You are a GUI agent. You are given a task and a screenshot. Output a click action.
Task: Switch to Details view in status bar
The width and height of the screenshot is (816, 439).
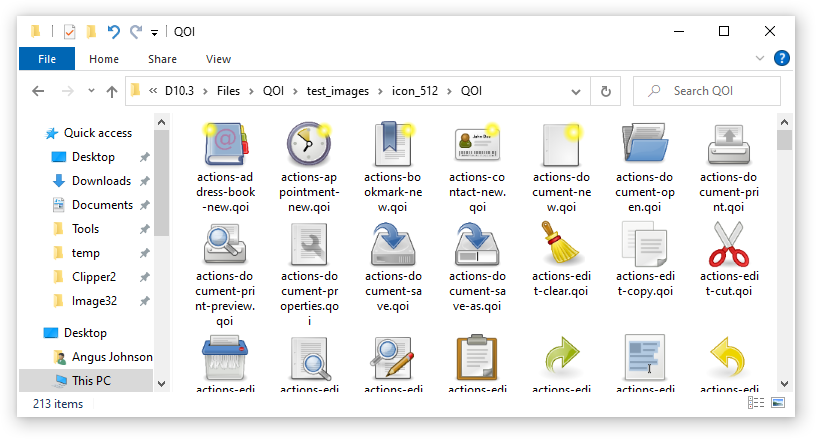(x=756, y=403)
